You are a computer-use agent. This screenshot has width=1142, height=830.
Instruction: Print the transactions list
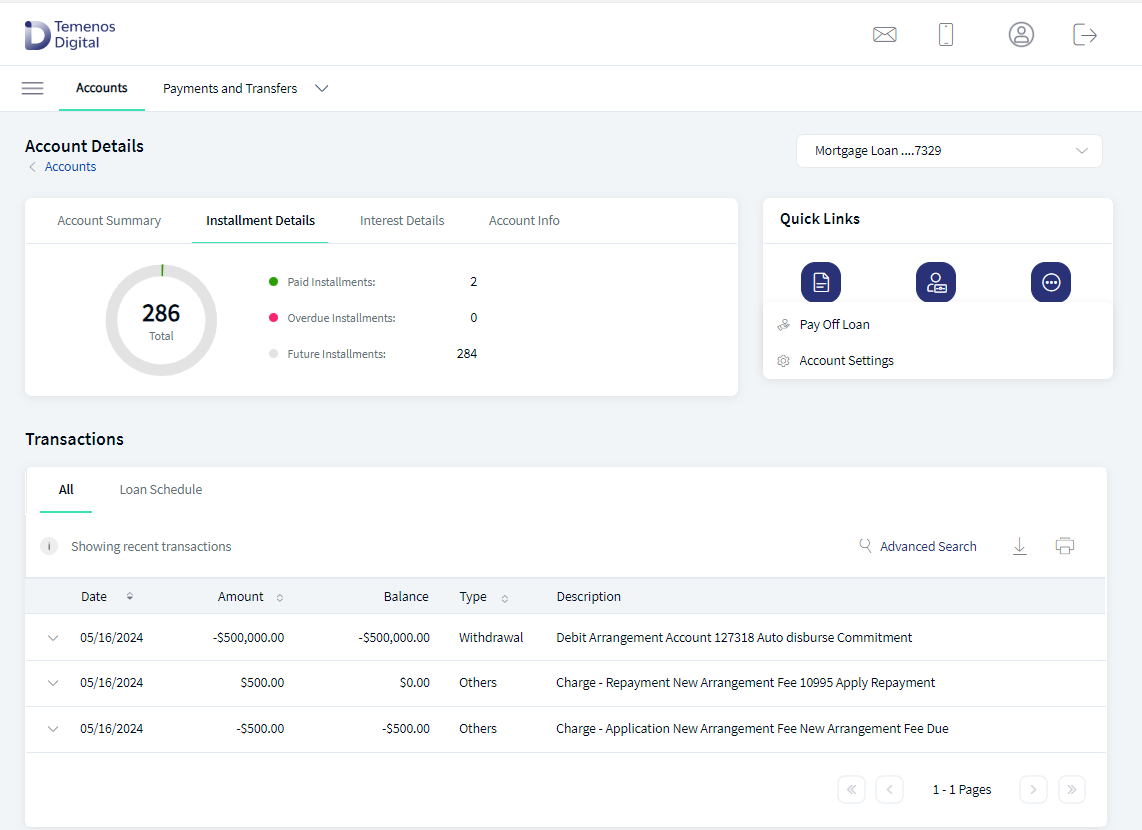[1065, 546]
